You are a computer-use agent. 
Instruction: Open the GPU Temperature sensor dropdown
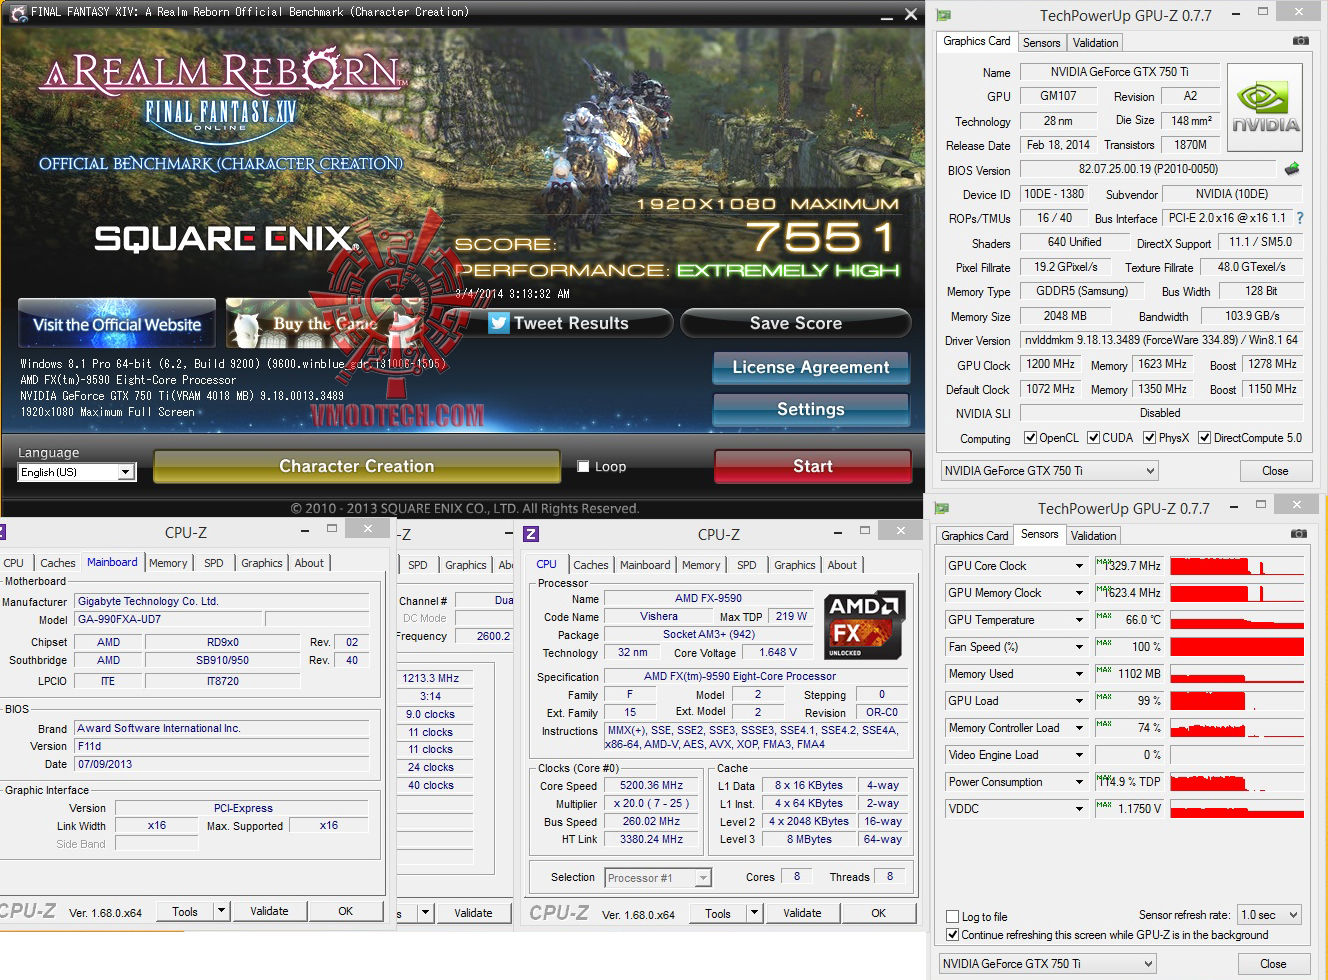[x=1079, y=620]
